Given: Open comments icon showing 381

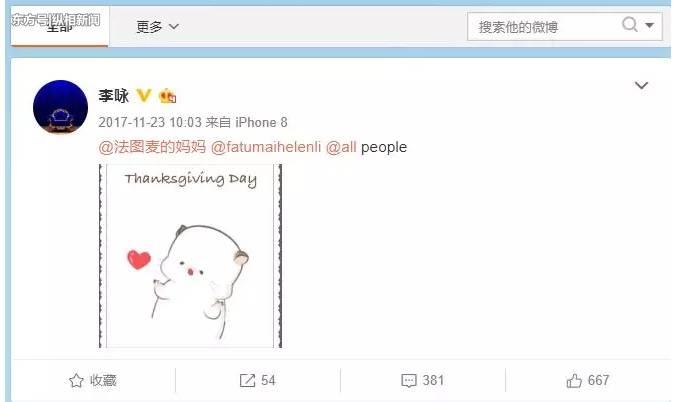Looking at the screenshot, I should (x=409, y=380).
